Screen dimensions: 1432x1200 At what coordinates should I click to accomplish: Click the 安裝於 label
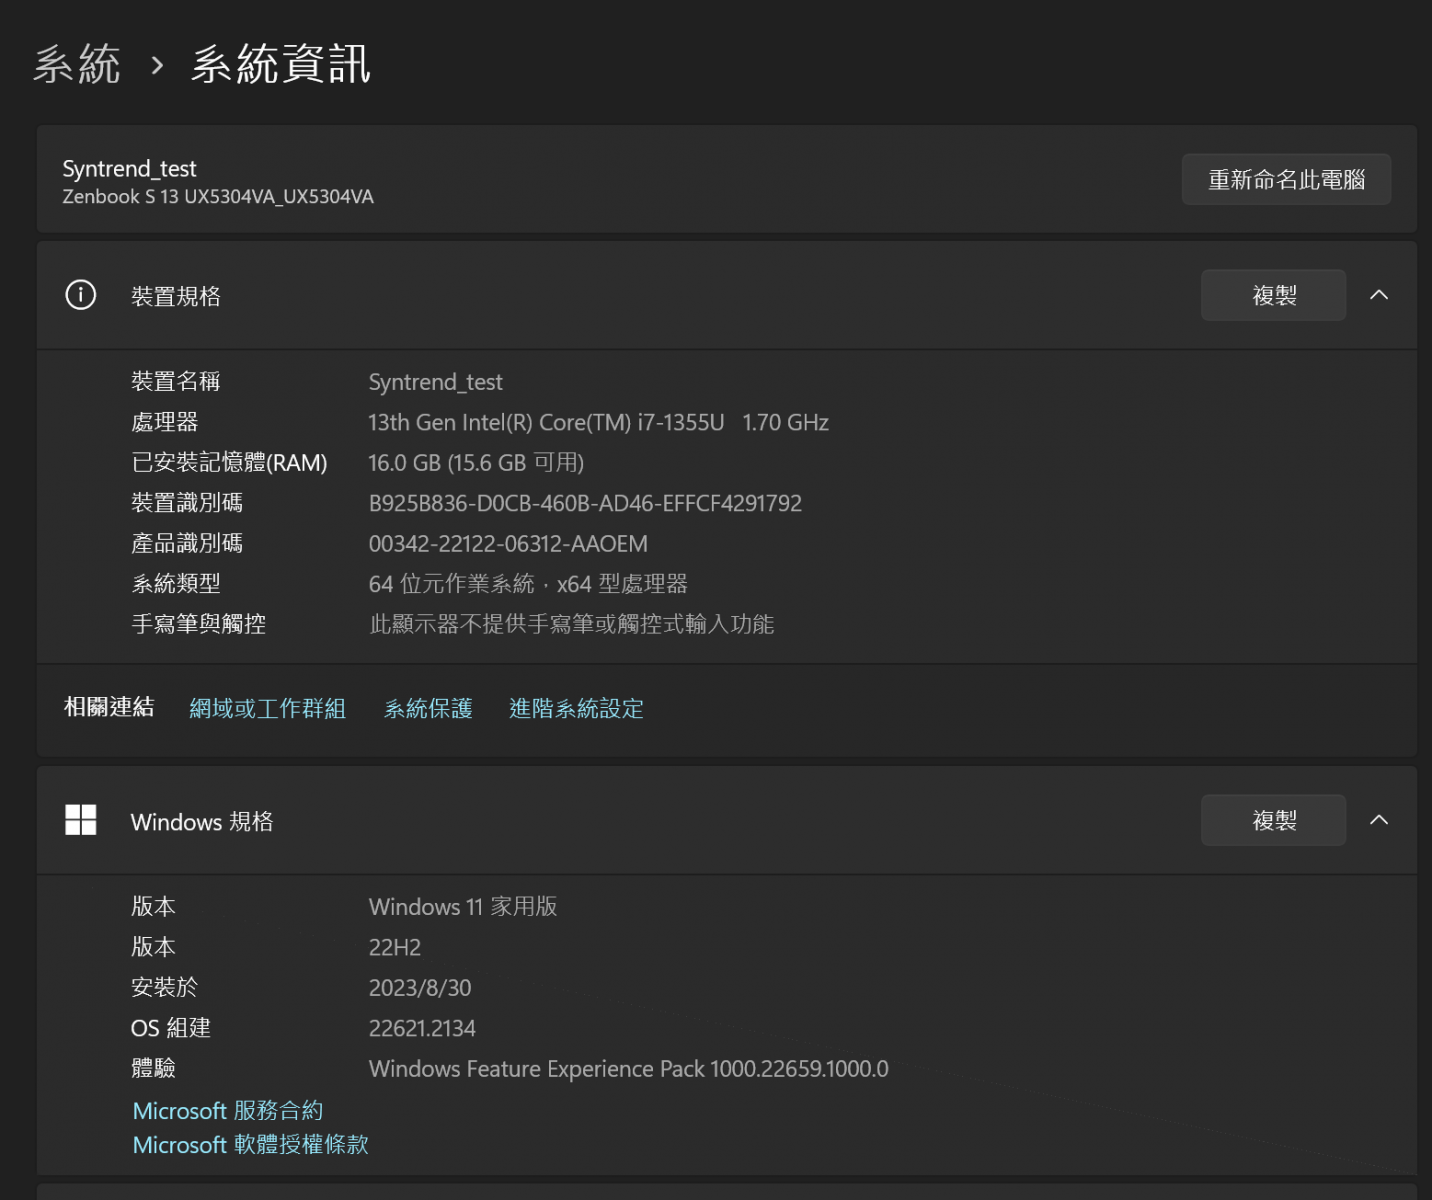point(165,988)
